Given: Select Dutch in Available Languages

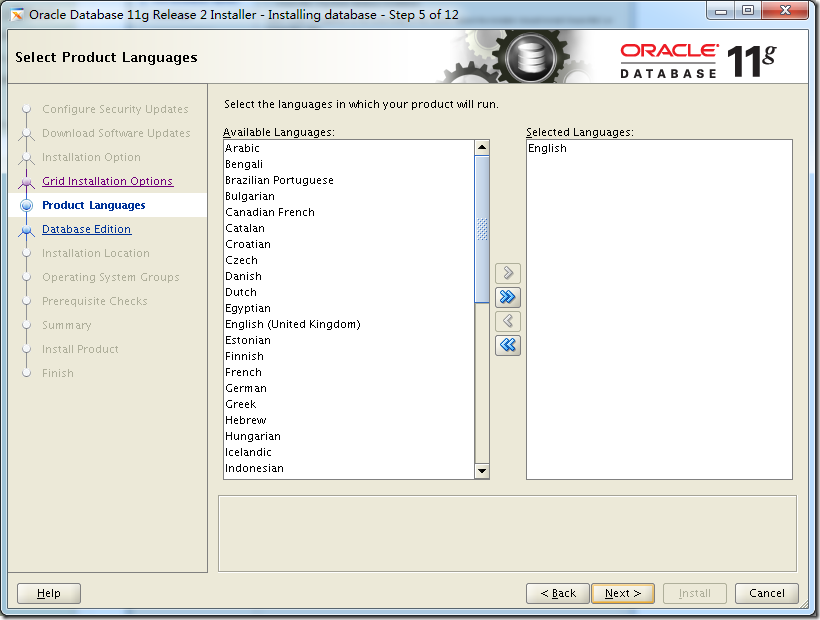Looking at the screenshot, I should pos(348,292).
